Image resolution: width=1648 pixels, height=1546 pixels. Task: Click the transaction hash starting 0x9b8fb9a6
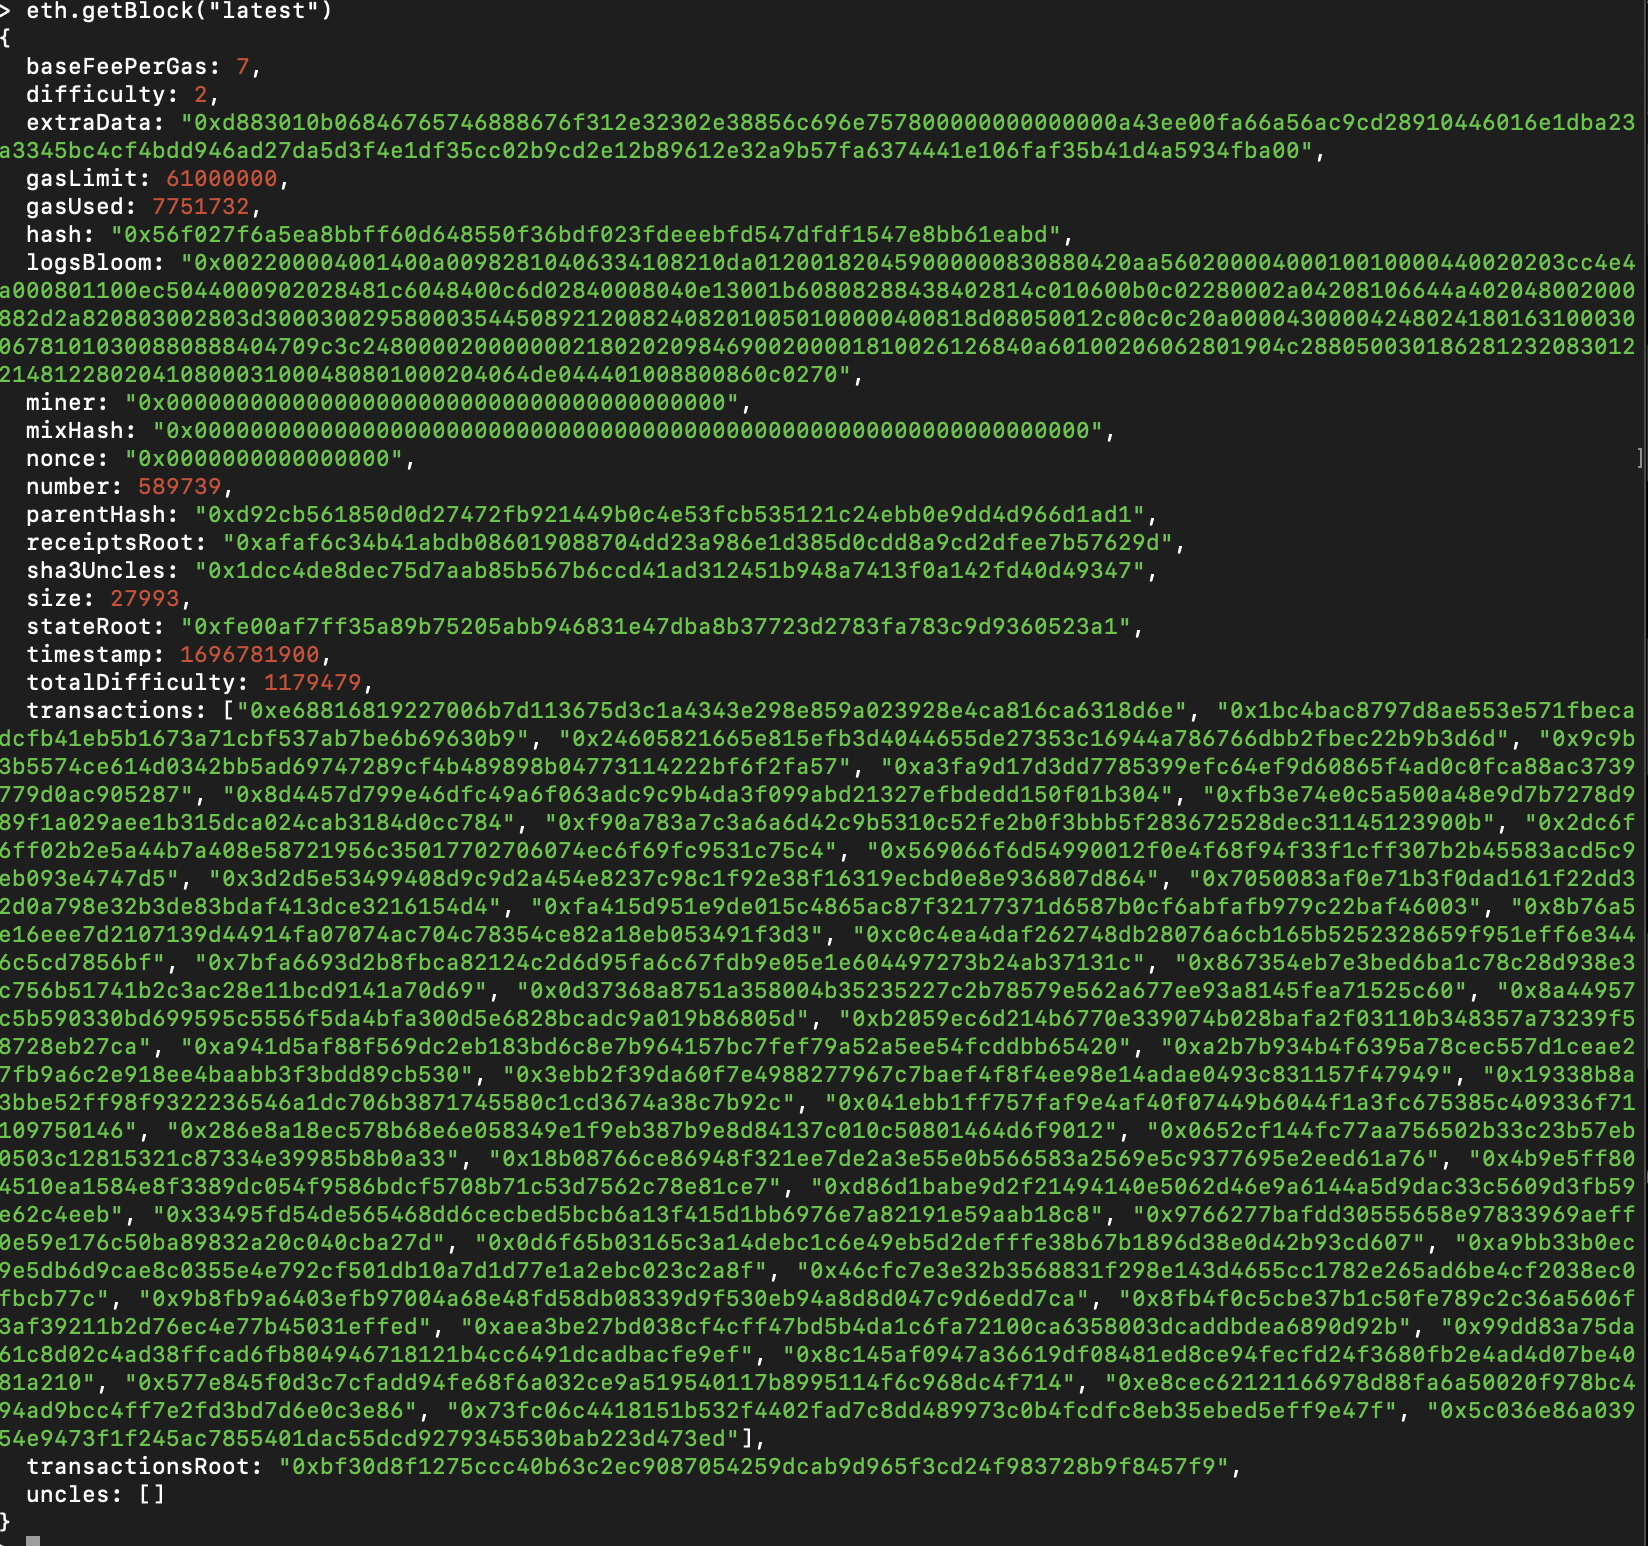614,1299
